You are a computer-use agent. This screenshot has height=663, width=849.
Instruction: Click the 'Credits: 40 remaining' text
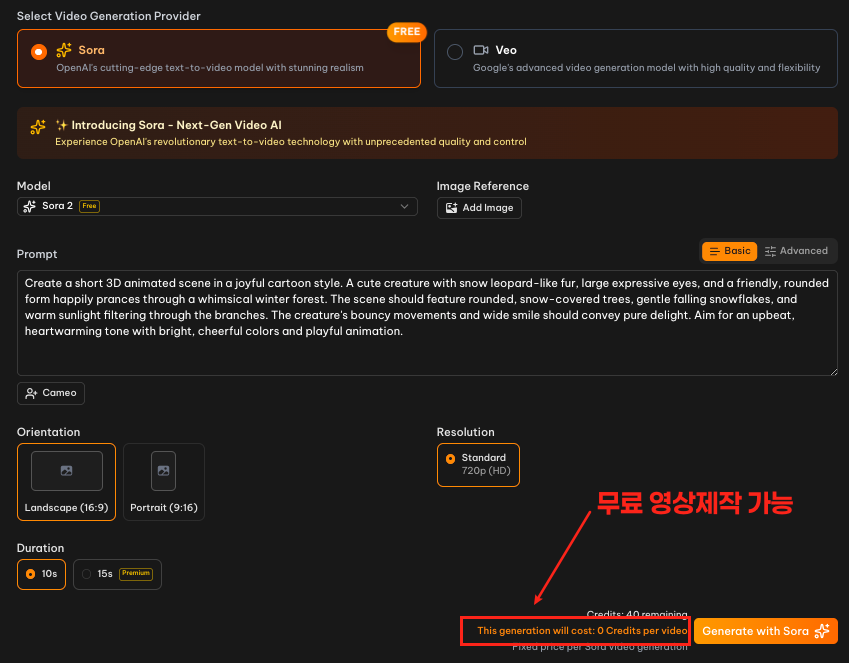point(637,615)
